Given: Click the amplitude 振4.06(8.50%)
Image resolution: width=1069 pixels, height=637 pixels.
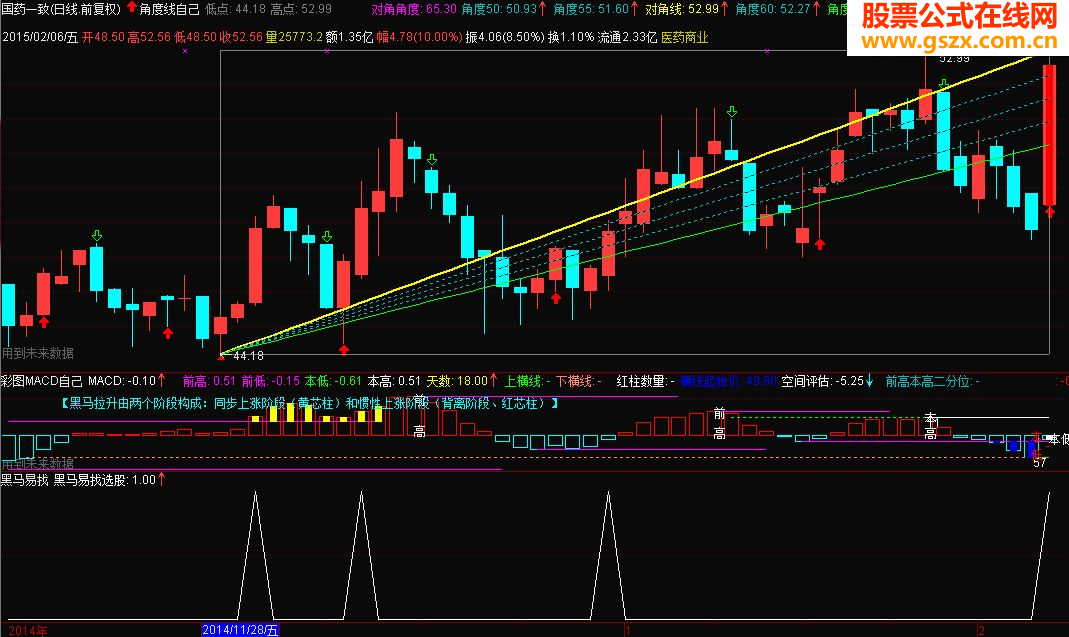Looking at the screenshot, I should 505,37.
